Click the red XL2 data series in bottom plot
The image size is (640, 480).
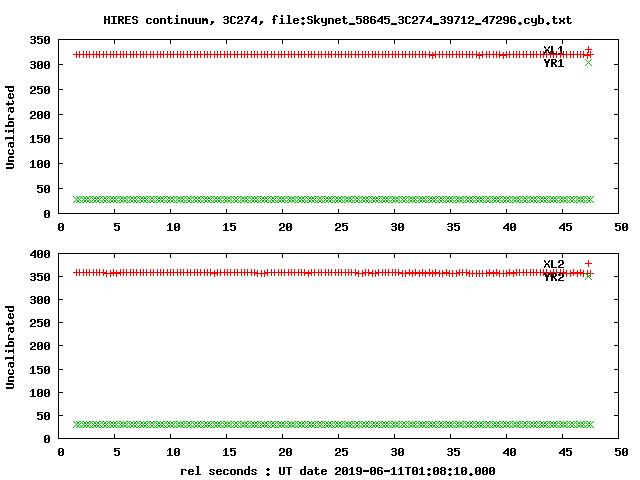click(333, 273)
